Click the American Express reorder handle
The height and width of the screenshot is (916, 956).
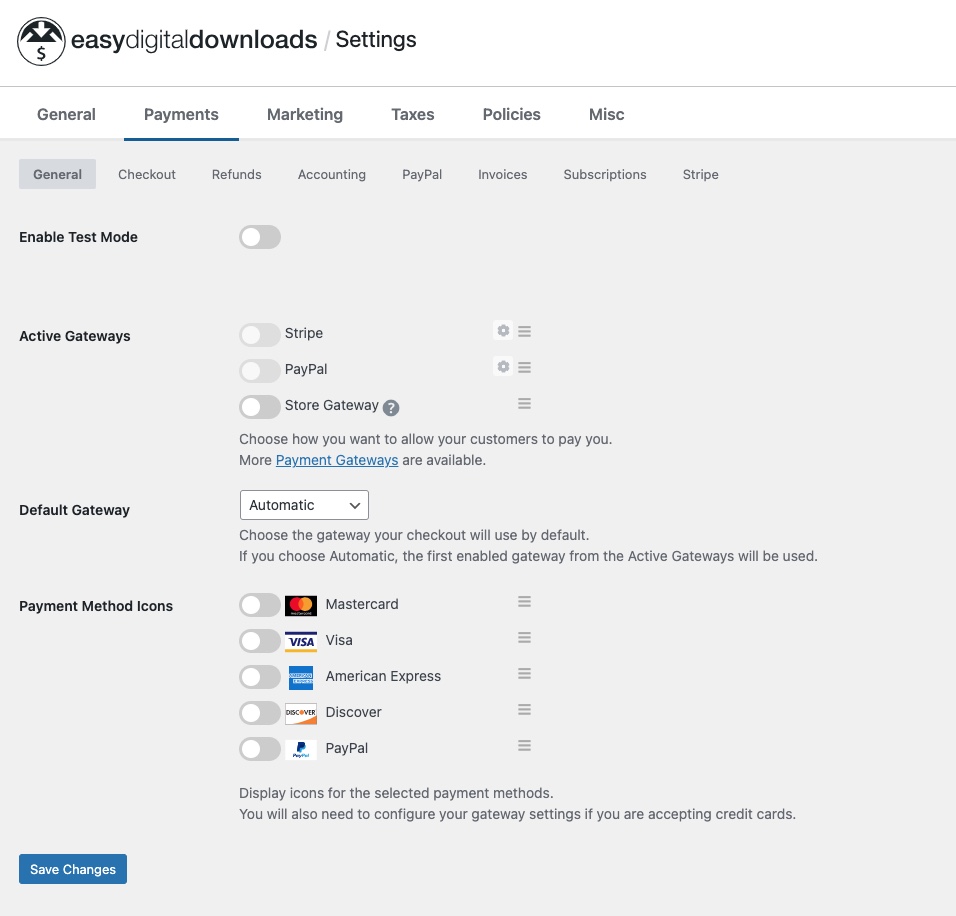(x=524, y=674)
